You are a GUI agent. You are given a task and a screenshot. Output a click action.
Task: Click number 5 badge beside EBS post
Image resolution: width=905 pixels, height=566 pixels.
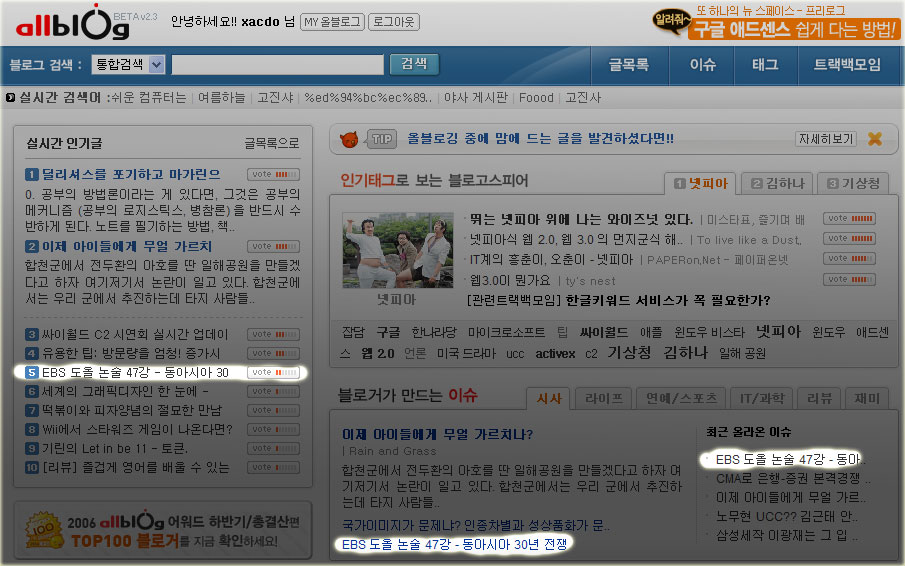pos(32,373)
